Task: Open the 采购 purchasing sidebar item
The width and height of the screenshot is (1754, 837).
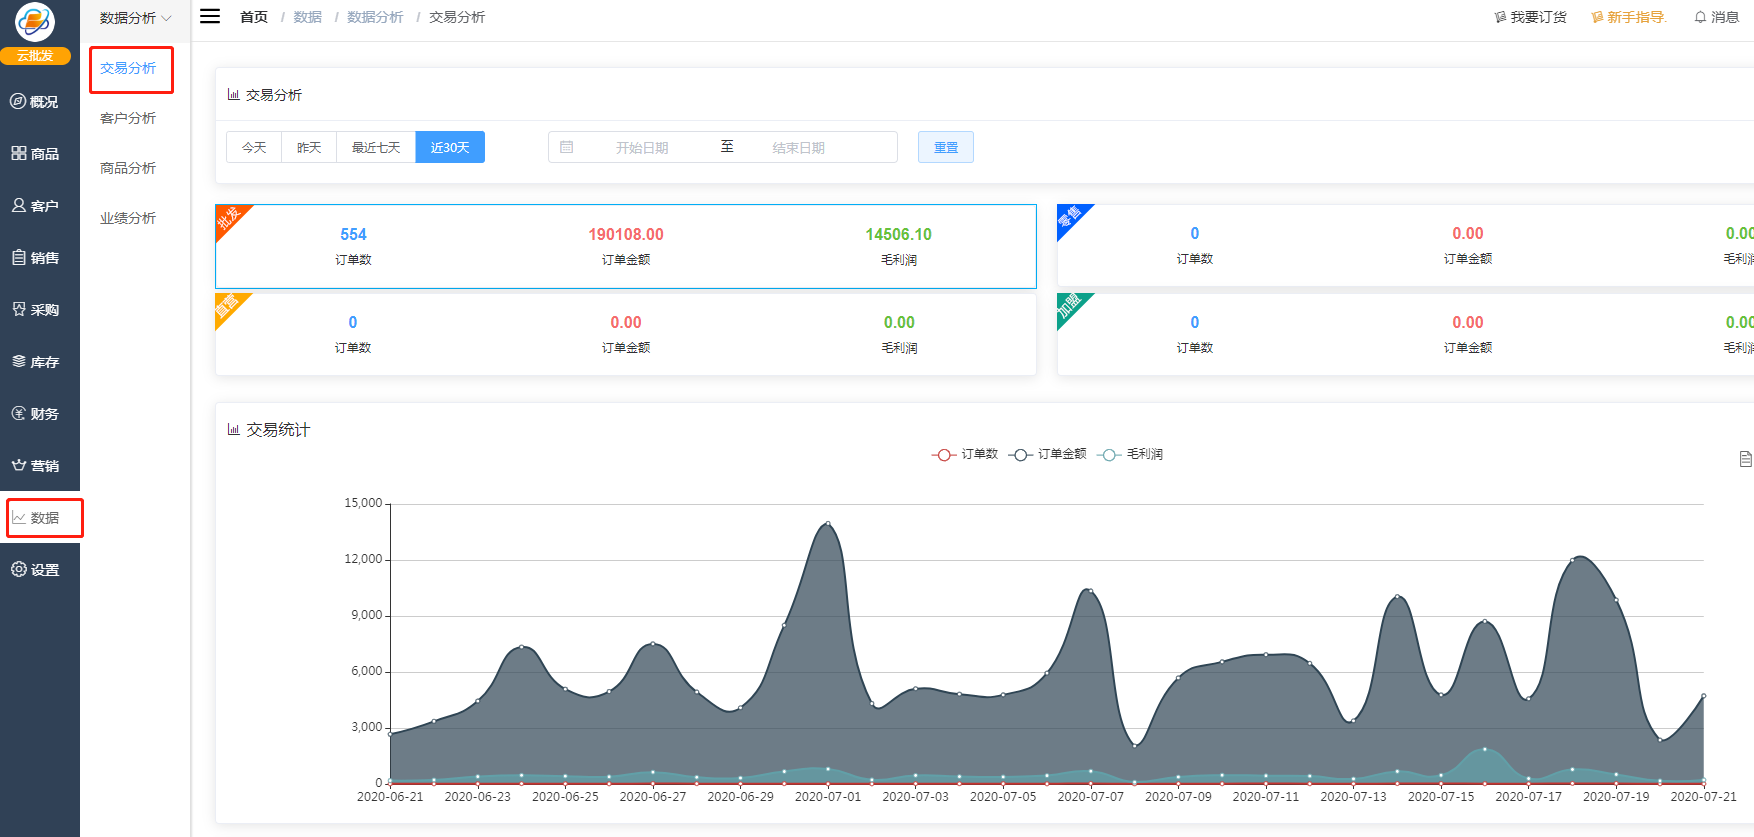Action: (x=34, y=310)
